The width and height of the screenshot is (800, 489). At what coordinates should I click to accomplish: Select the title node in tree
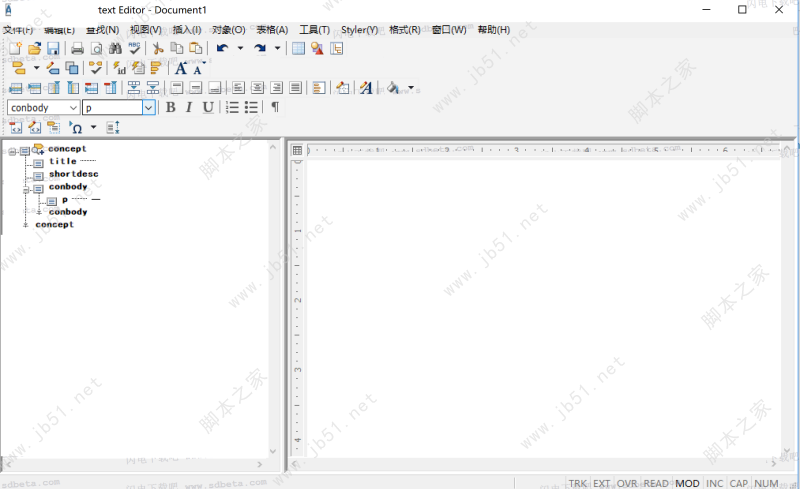pos(63,161)
